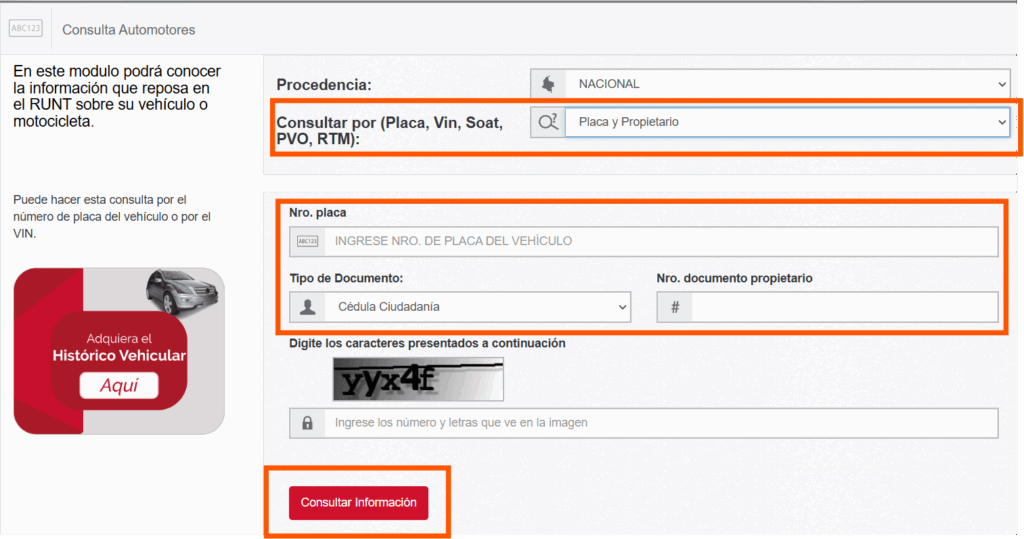Open the Cédula Ciudadanía document type dropdown

coord(478,307)
